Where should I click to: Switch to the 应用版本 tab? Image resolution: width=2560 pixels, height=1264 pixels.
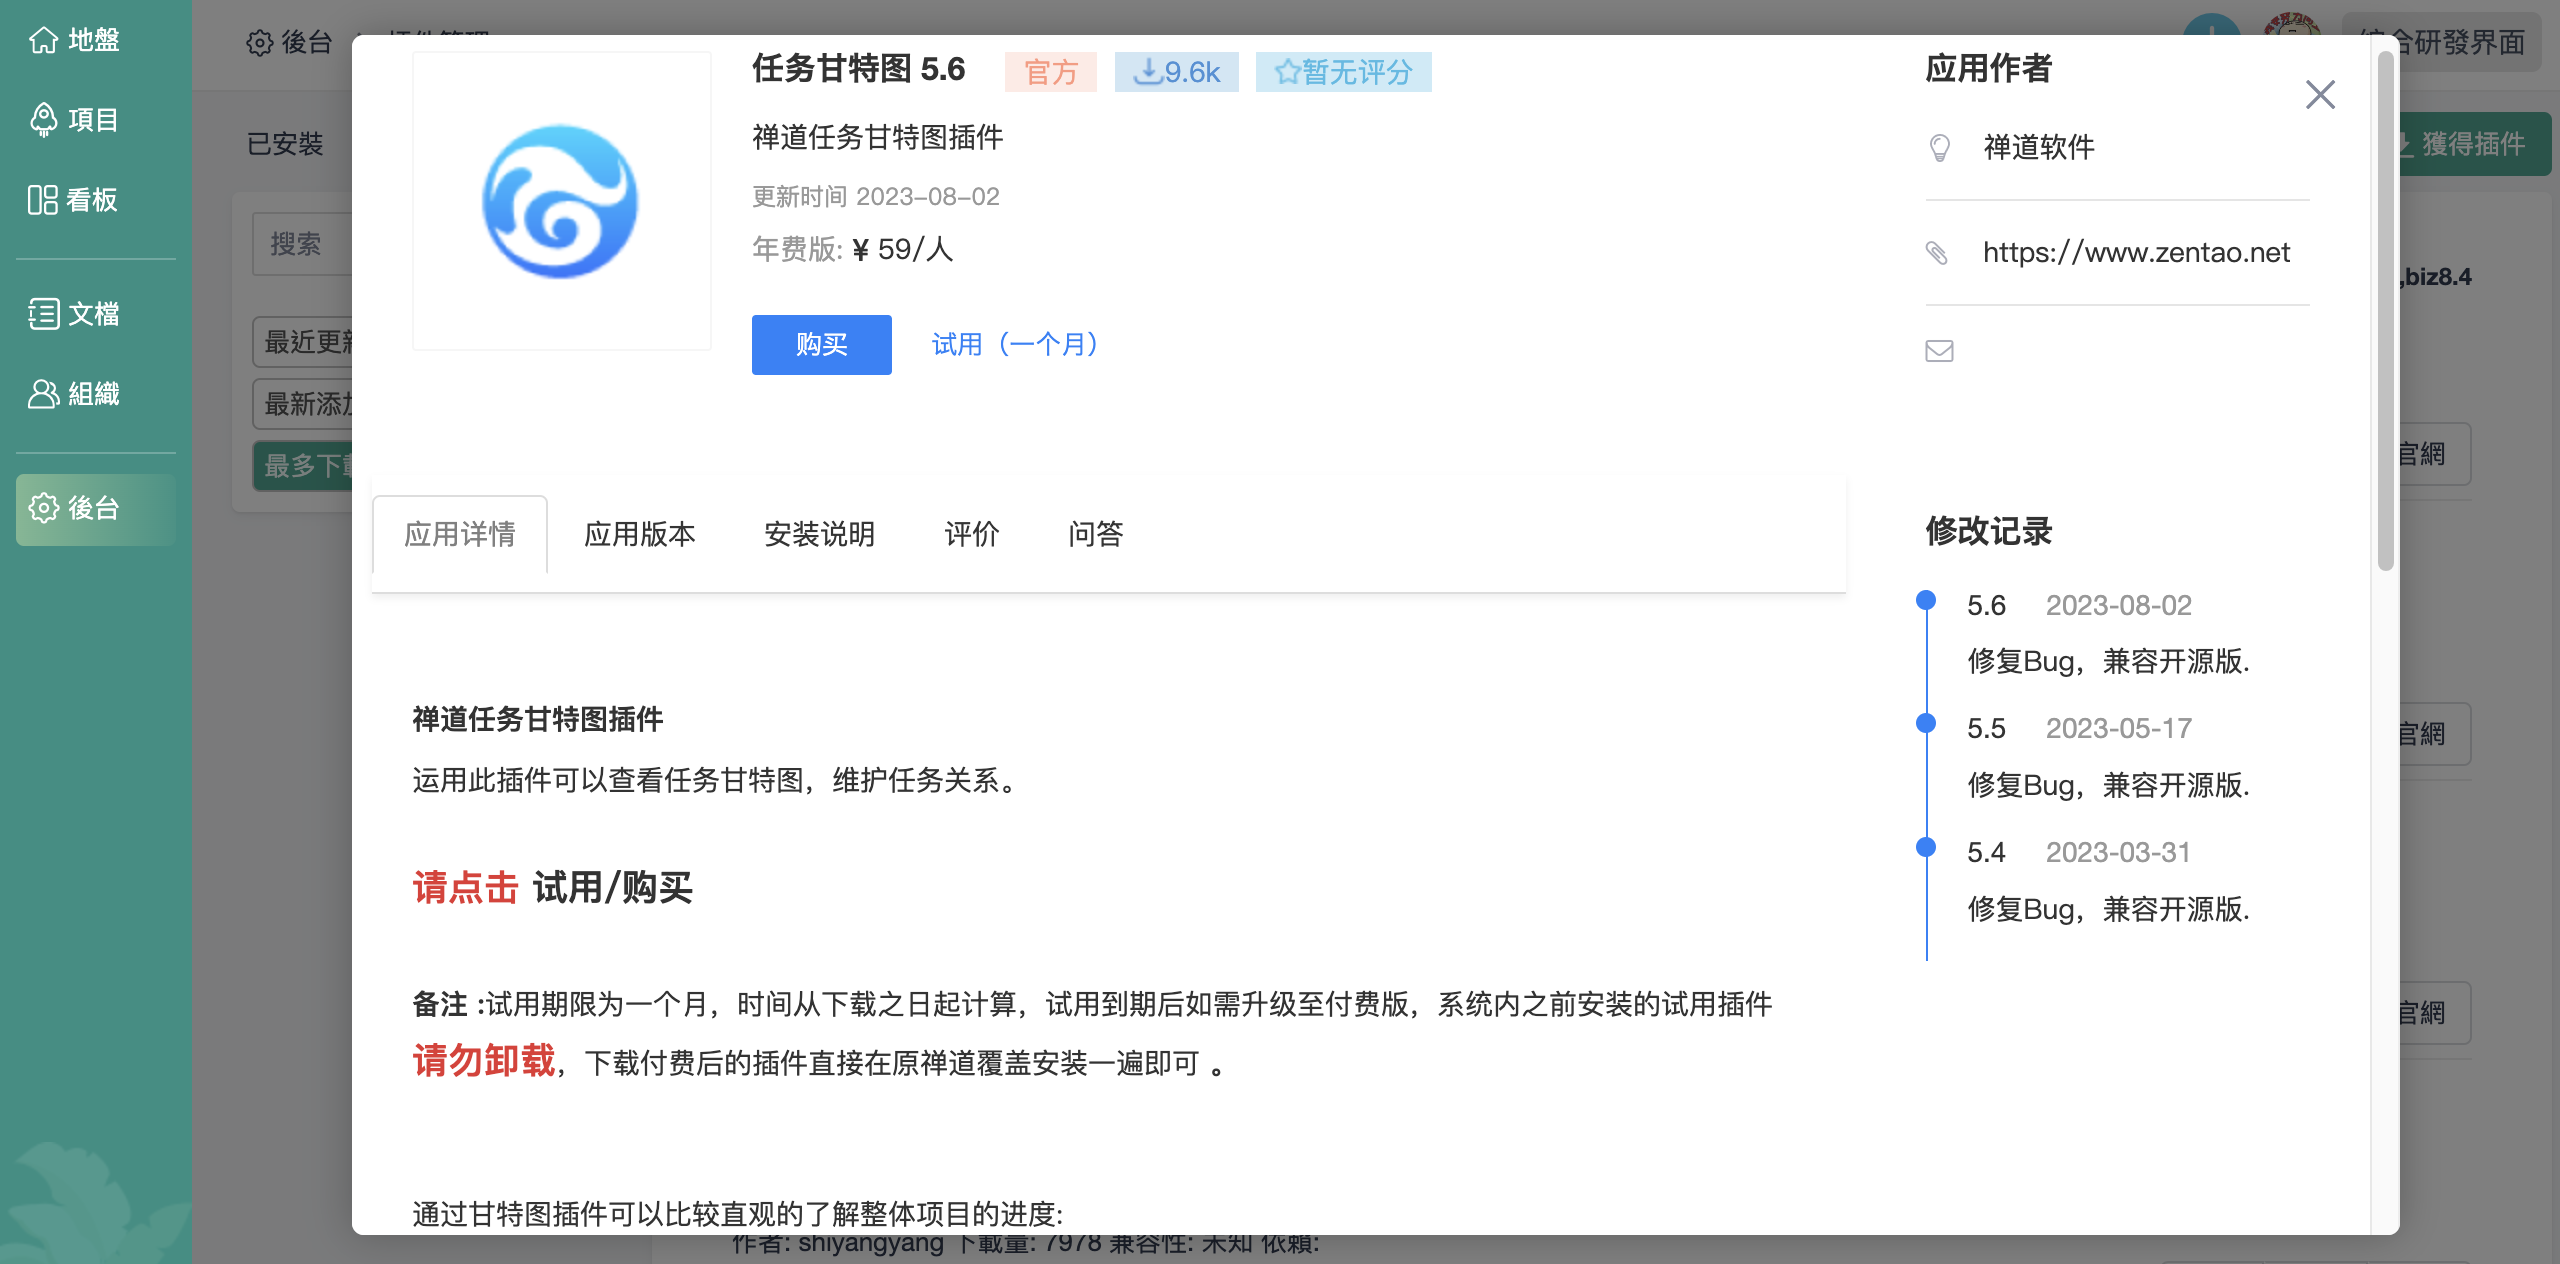pyautogui.click(x=639, y=534)
